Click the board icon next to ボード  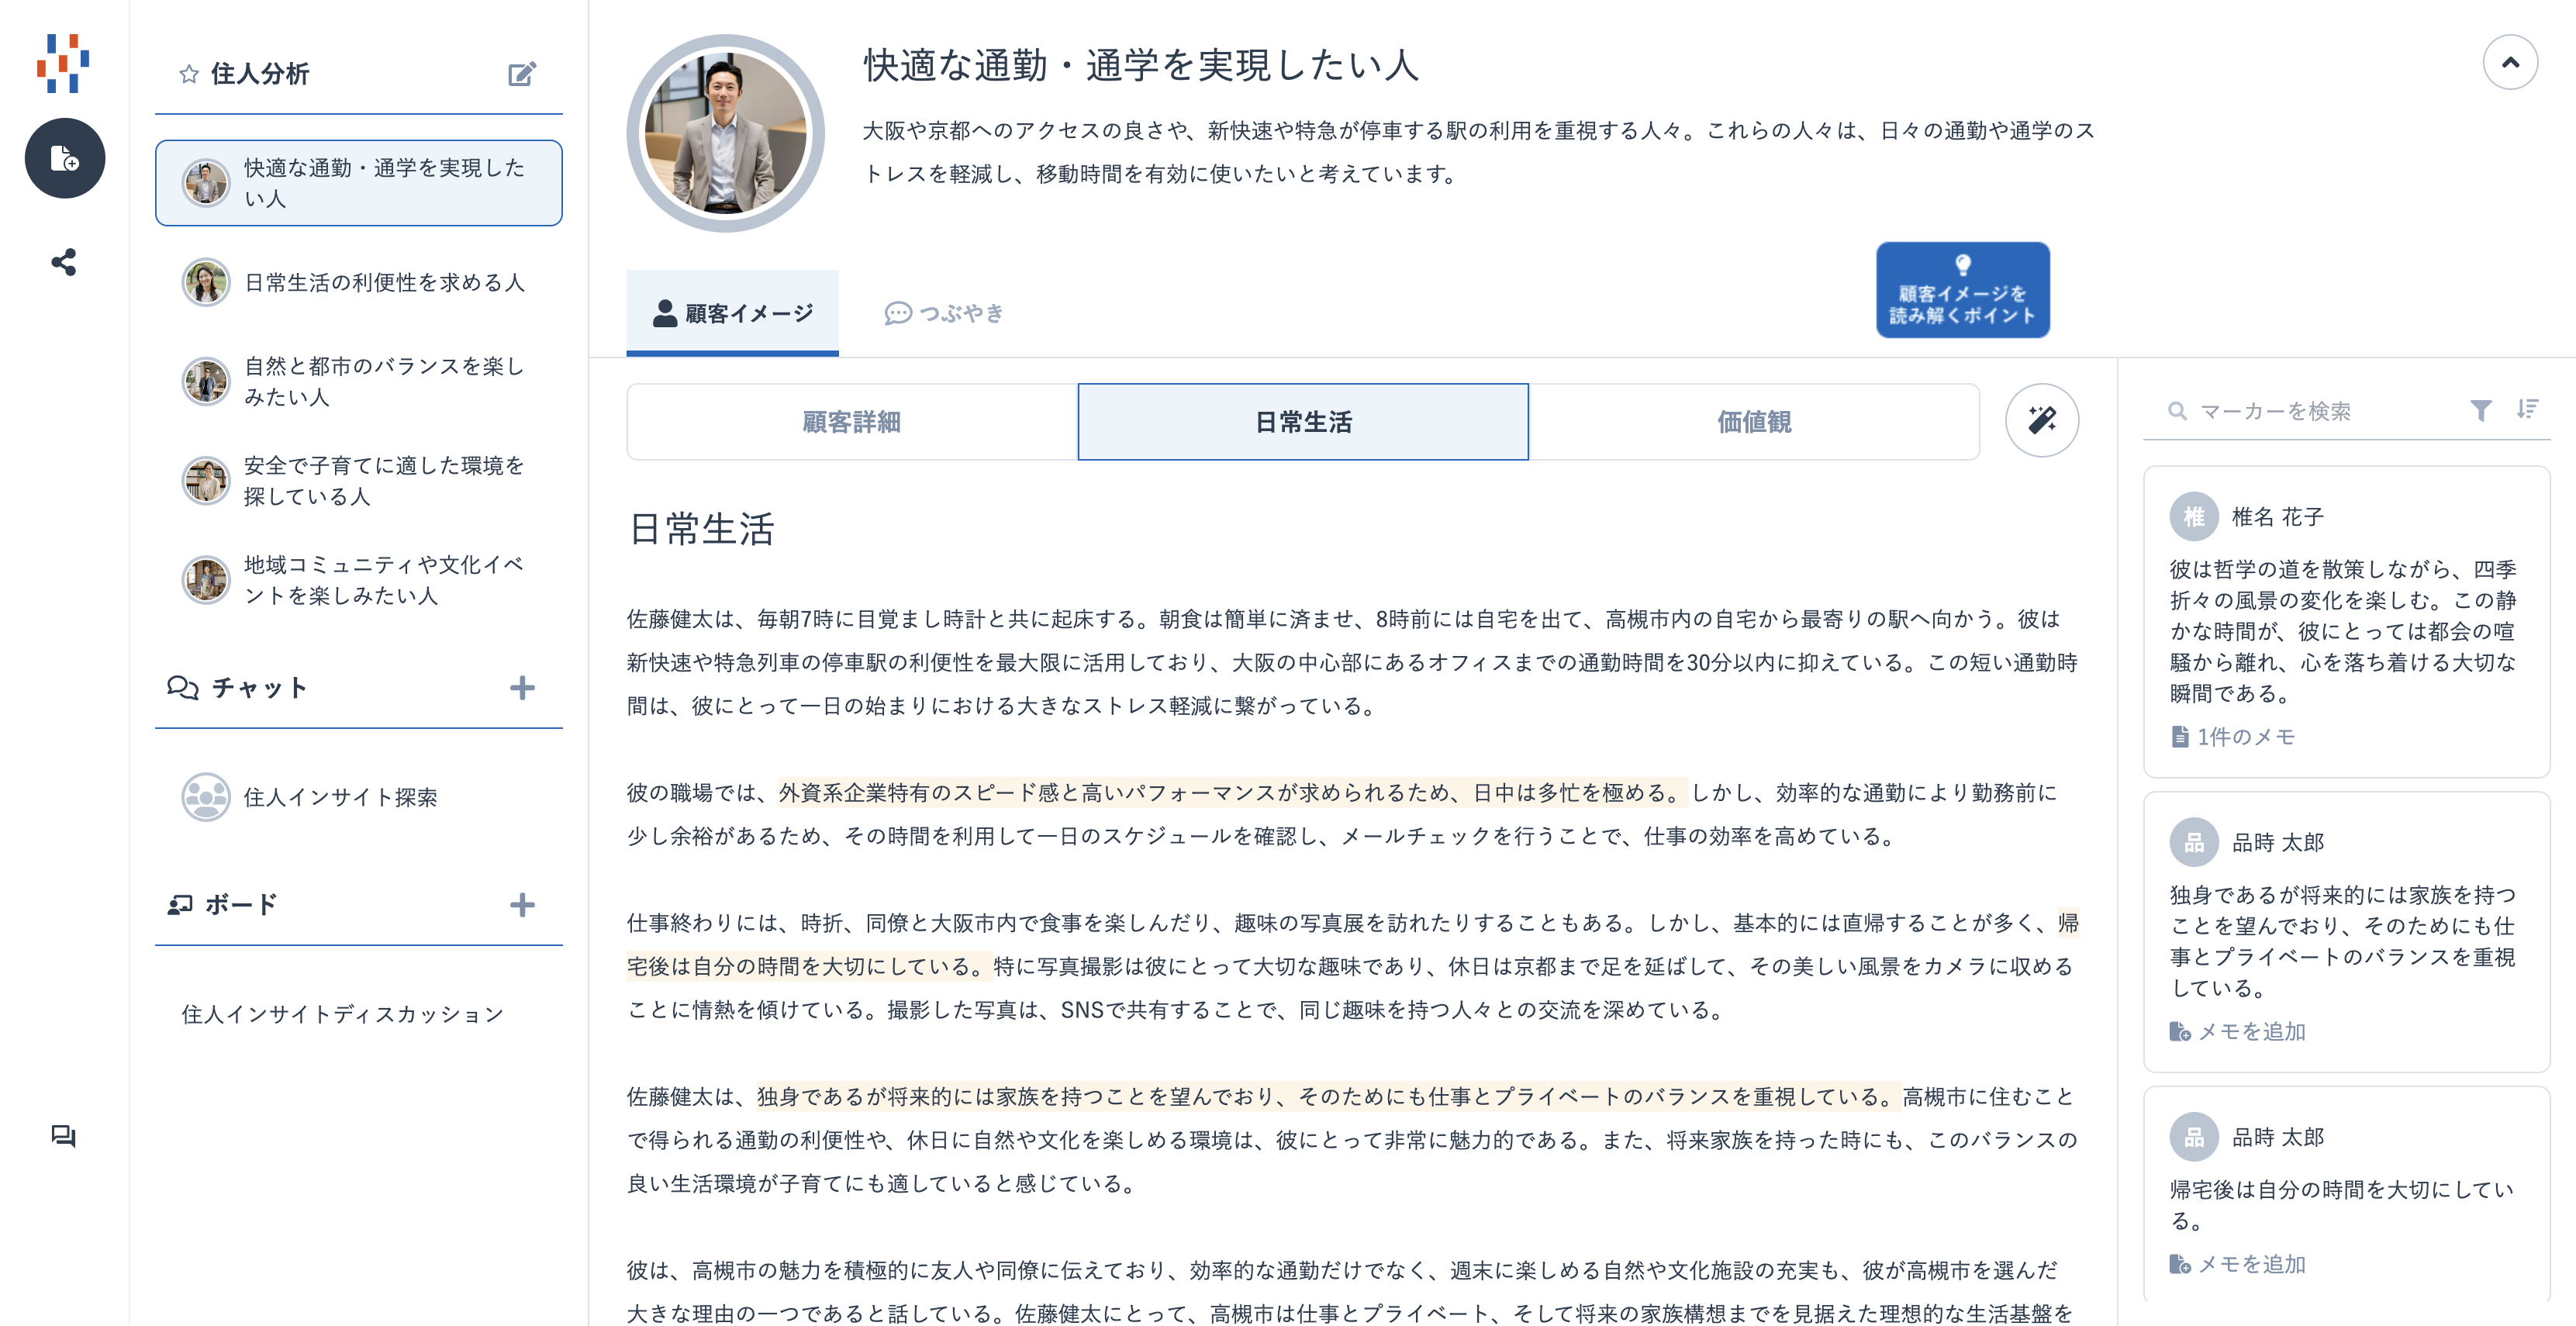[x=180, y=905]
